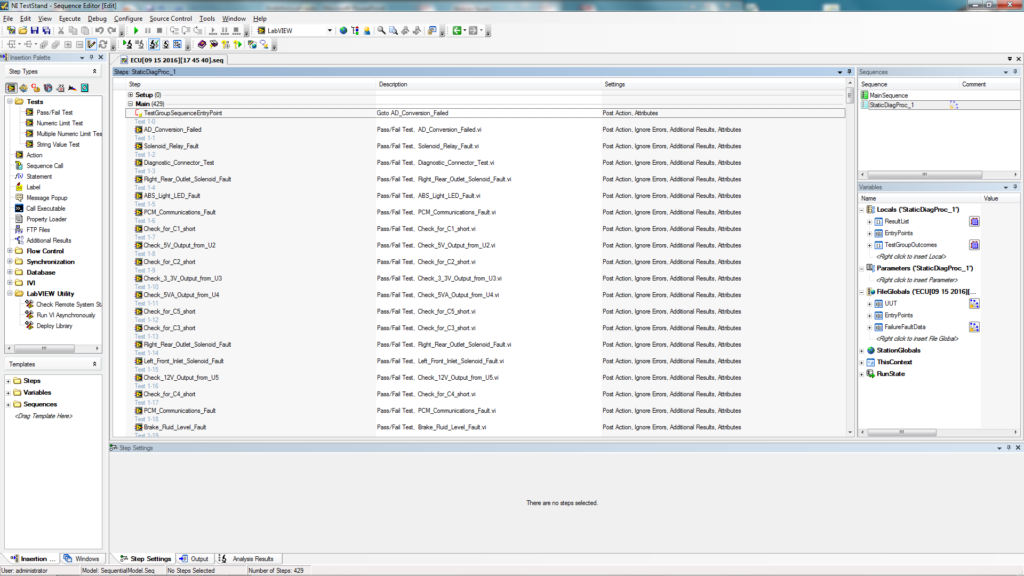The width and height of the screenshot is (1024, 576).
Task: Click the Save All toolbar icon
Action: (x=46, y=31)
